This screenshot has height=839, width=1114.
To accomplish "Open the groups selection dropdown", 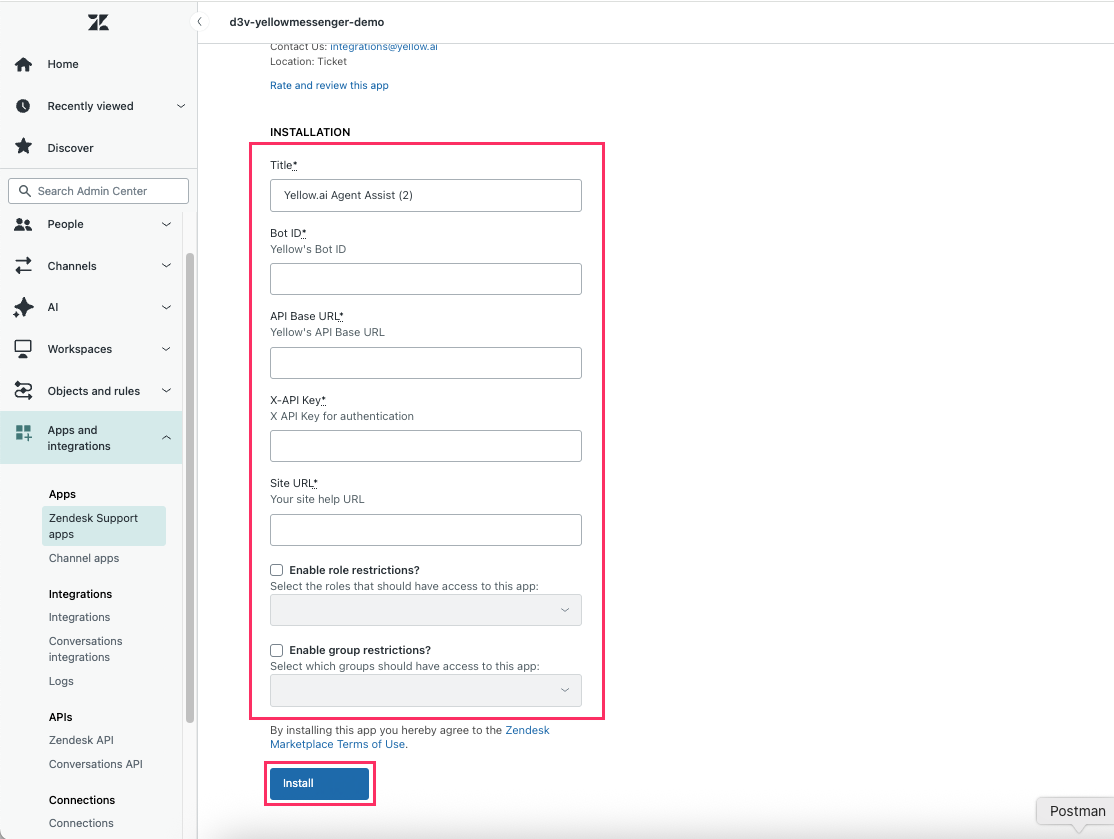I will coord(426,691).
